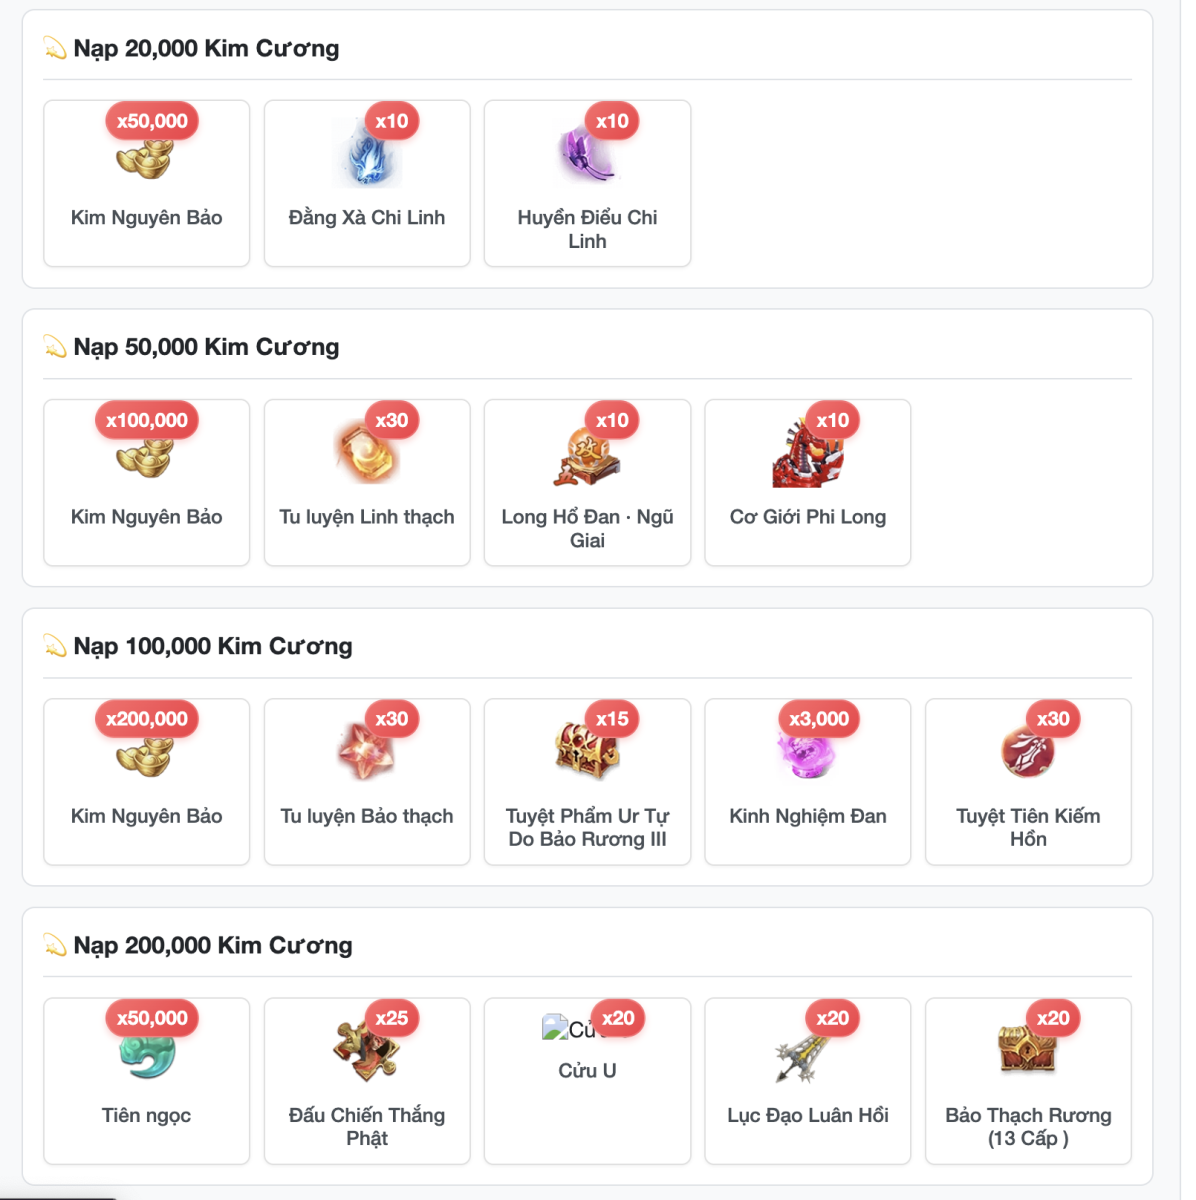Click the Nạp 20,000 Kim Cương heading
Image resolution: width=1196 pixels, height=1200 pixels.
[206, 48]
